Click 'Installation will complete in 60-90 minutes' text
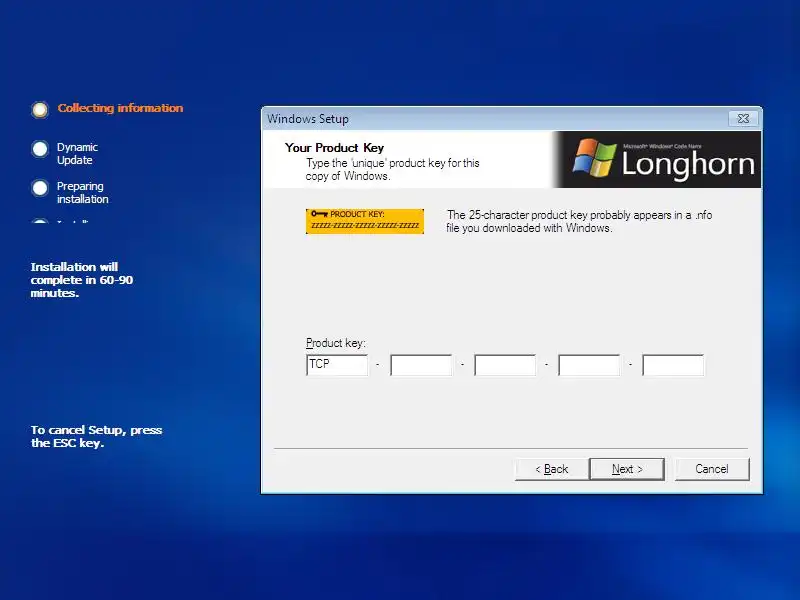This screenshot has width=800, height=600. [82, 280]
